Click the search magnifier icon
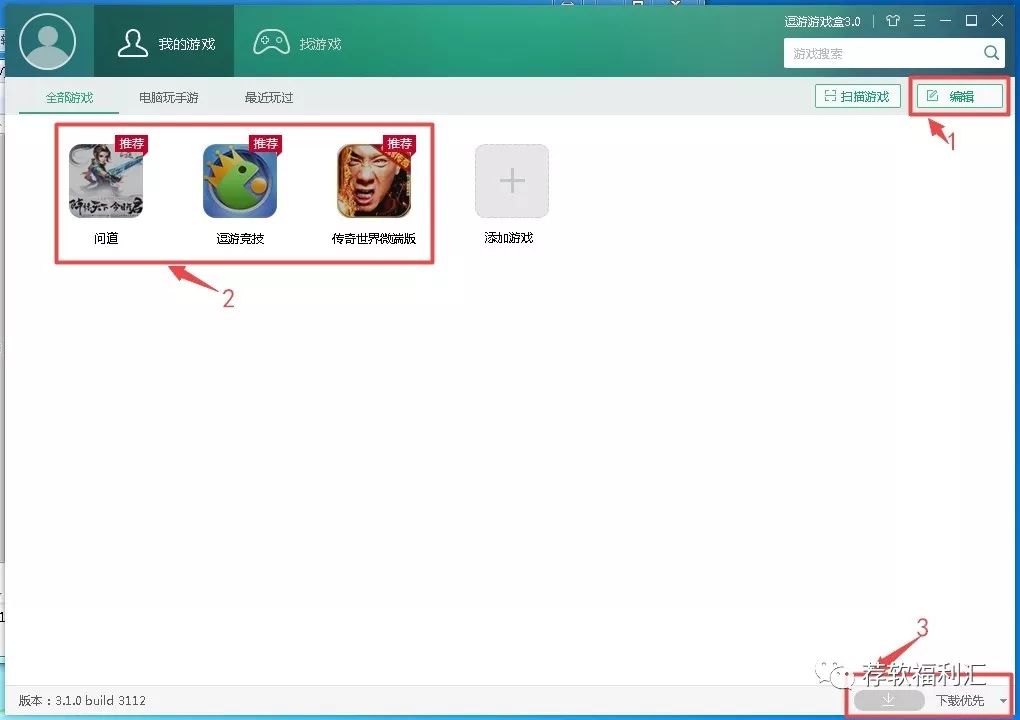This screenshot has height=720, width=1020. 990,52
